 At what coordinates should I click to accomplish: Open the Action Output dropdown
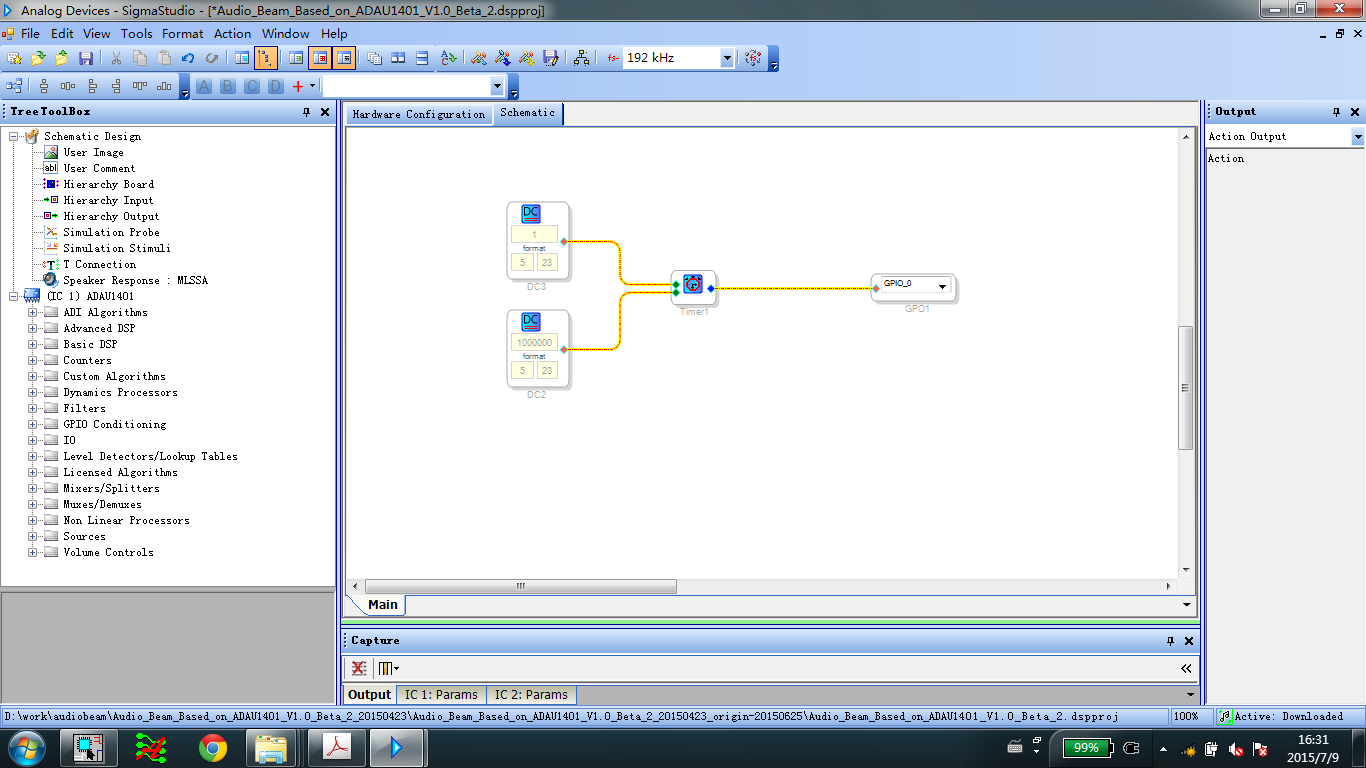1357,137
